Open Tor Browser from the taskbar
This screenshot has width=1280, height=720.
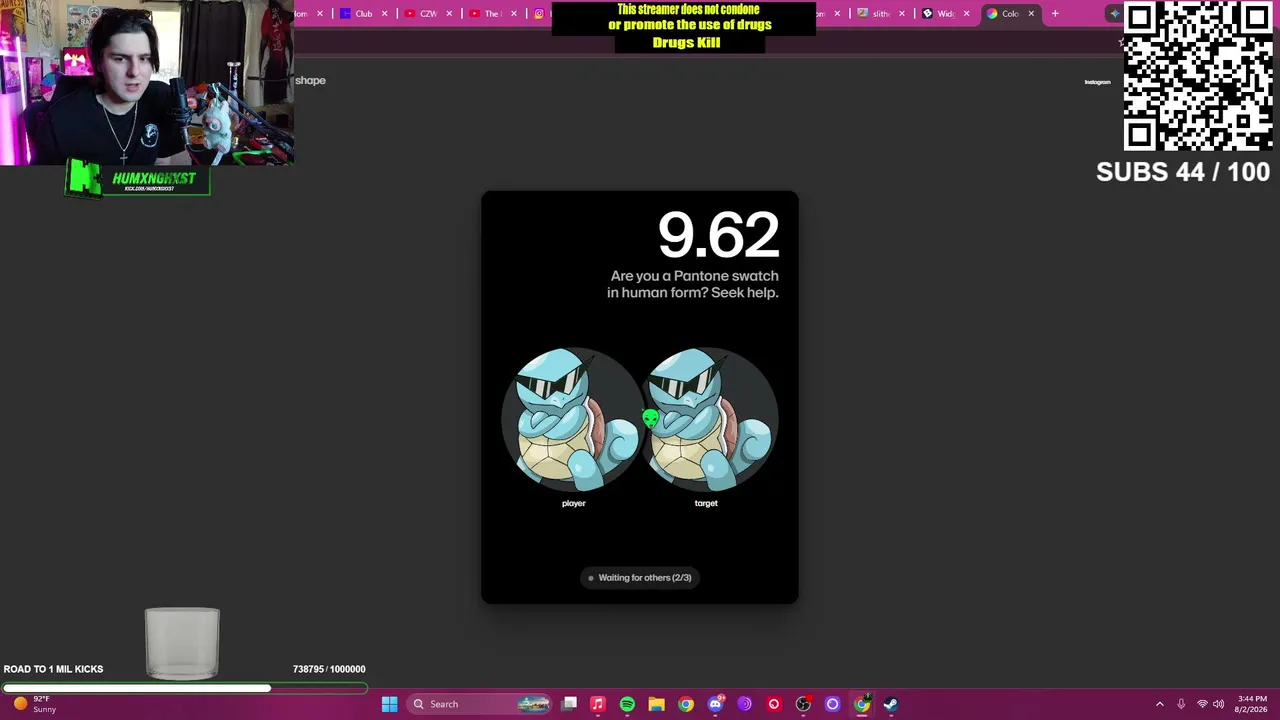[x=744, y=704]
